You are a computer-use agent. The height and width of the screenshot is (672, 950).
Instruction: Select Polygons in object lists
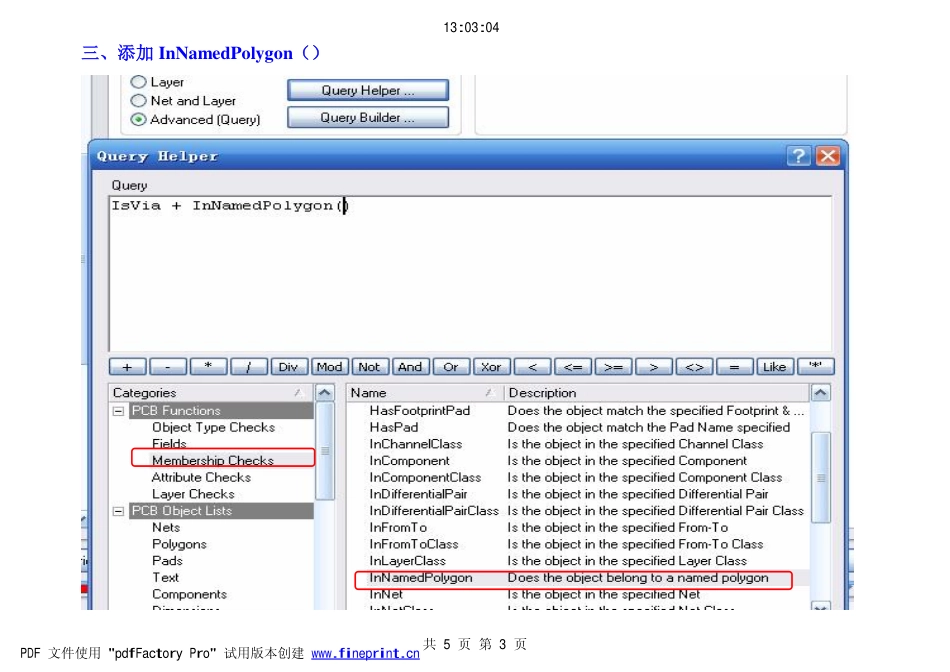(179, 544)
